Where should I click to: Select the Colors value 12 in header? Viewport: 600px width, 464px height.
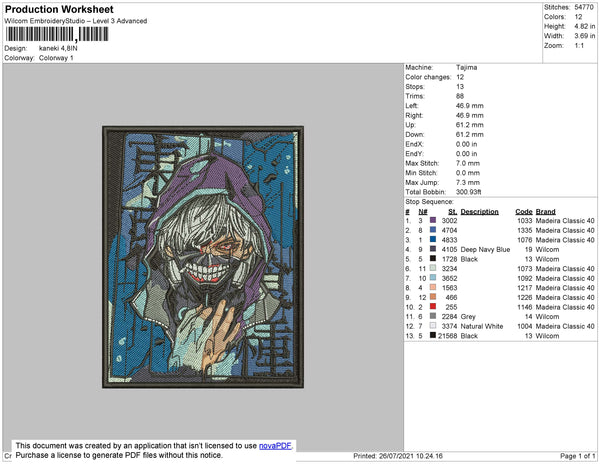[x=578, y=17]
